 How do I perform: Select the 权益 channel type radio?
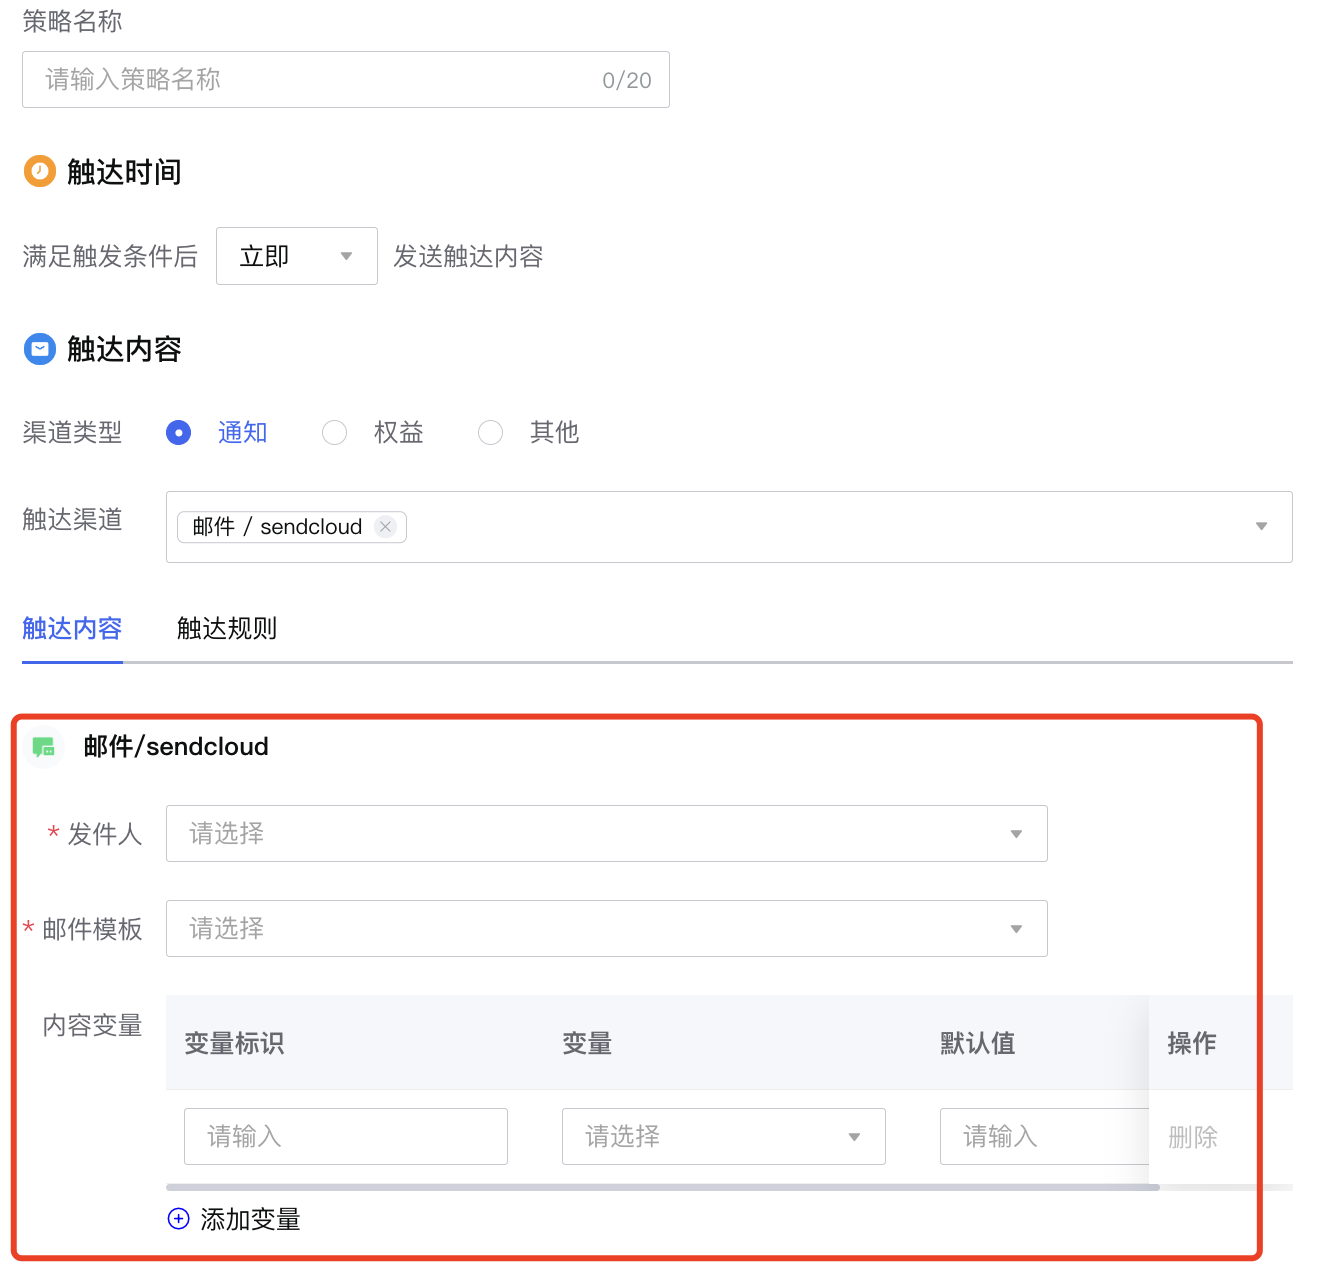pos(334,432)
